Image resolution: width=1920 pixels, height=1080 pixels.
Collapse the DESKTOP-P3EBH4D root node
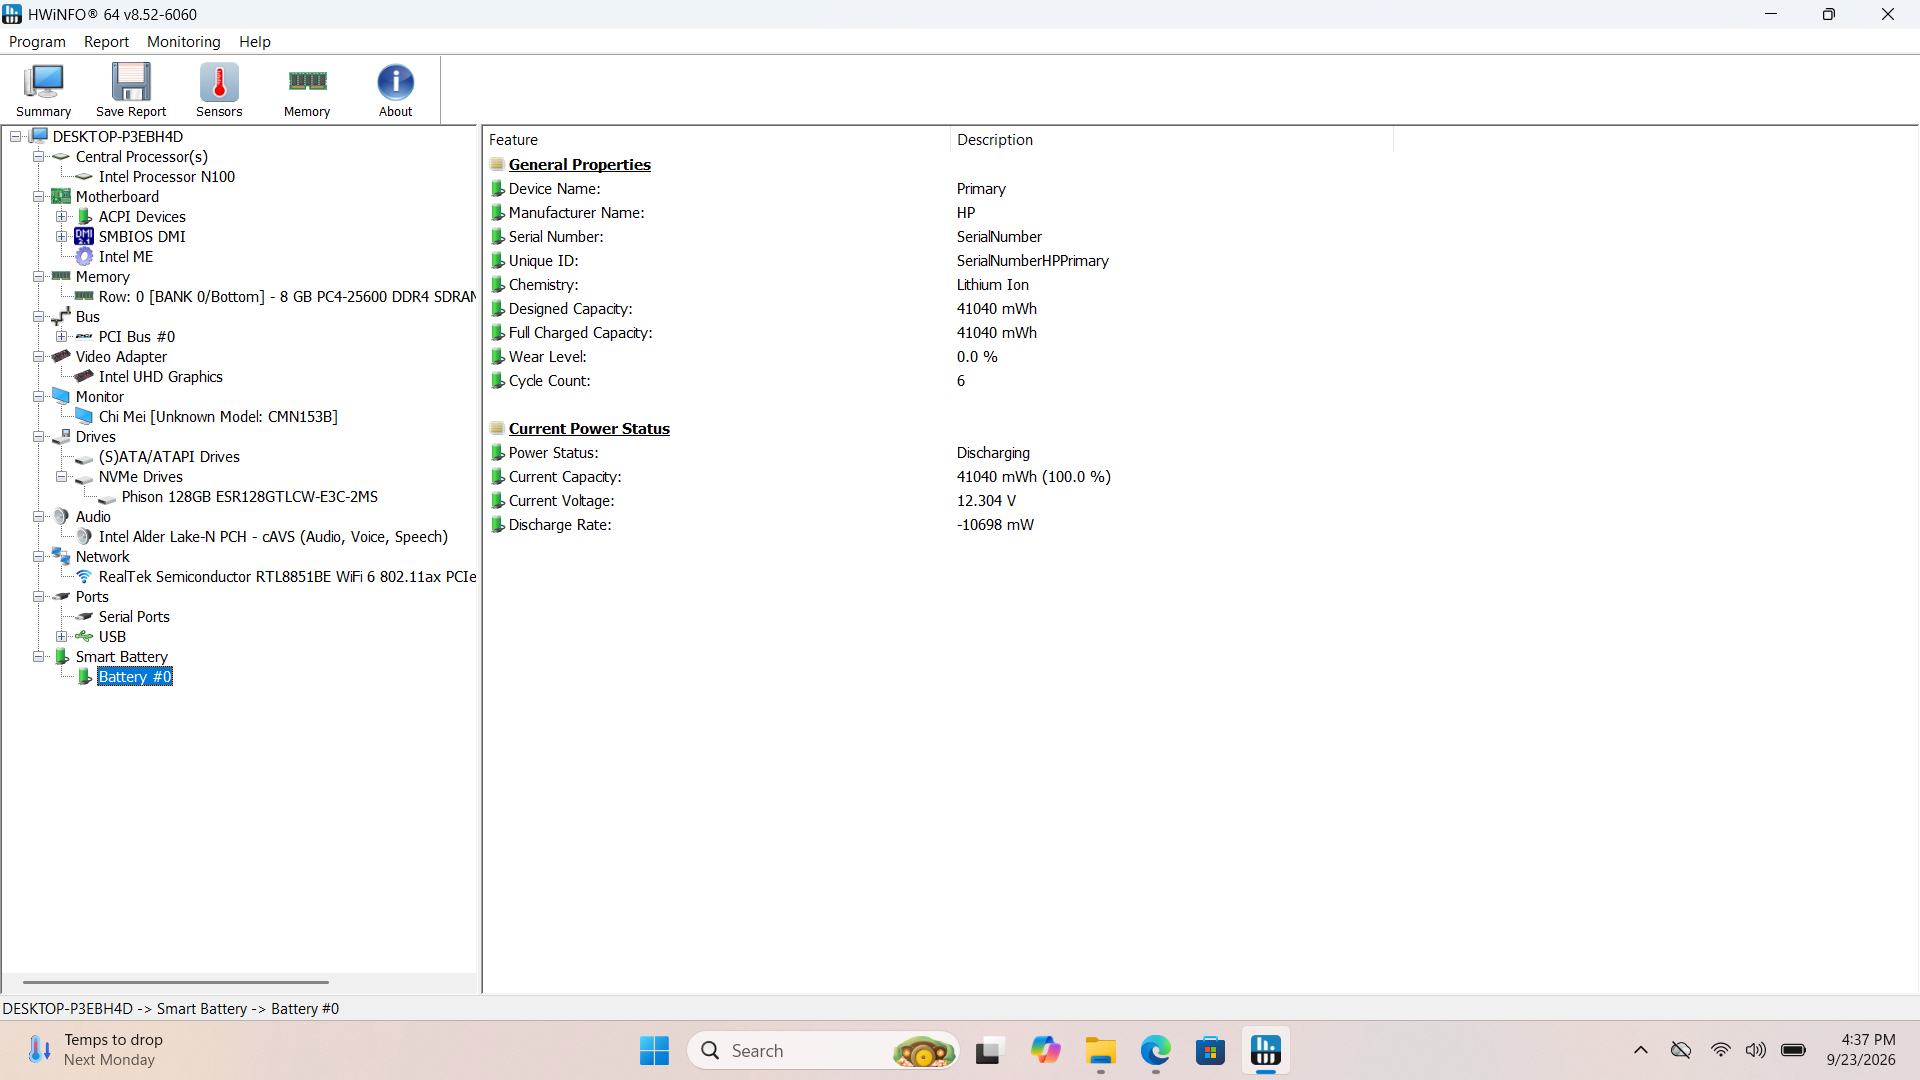16,137
